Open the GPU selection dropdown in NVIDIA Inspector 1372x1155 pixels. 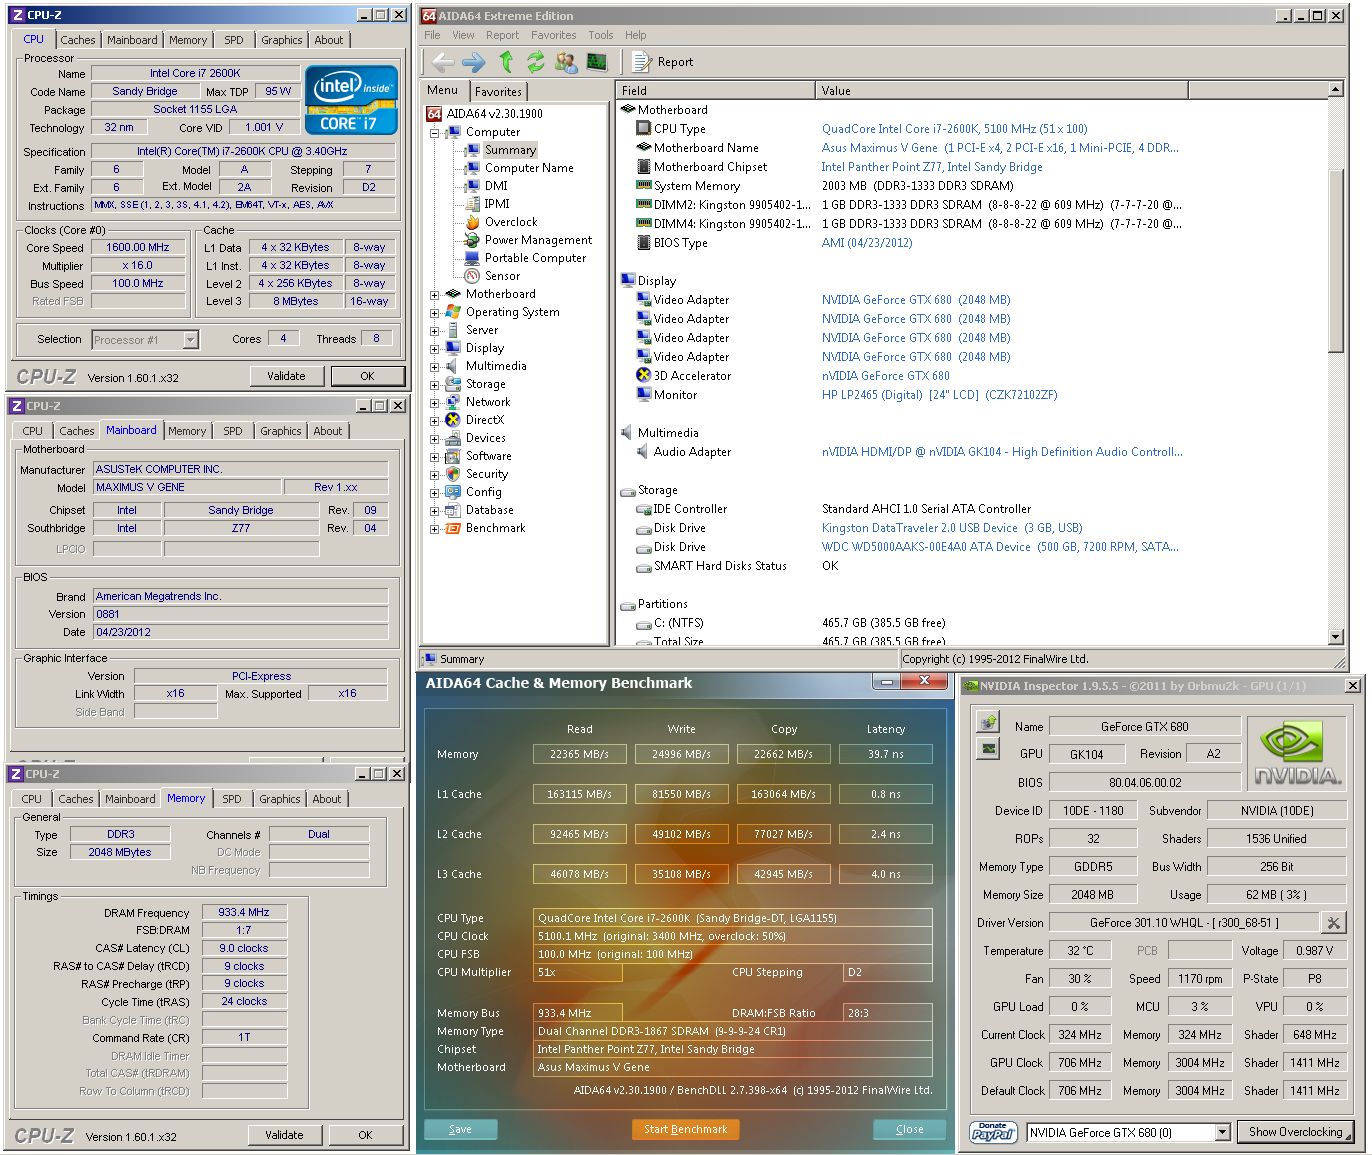pos(1222,1132)
